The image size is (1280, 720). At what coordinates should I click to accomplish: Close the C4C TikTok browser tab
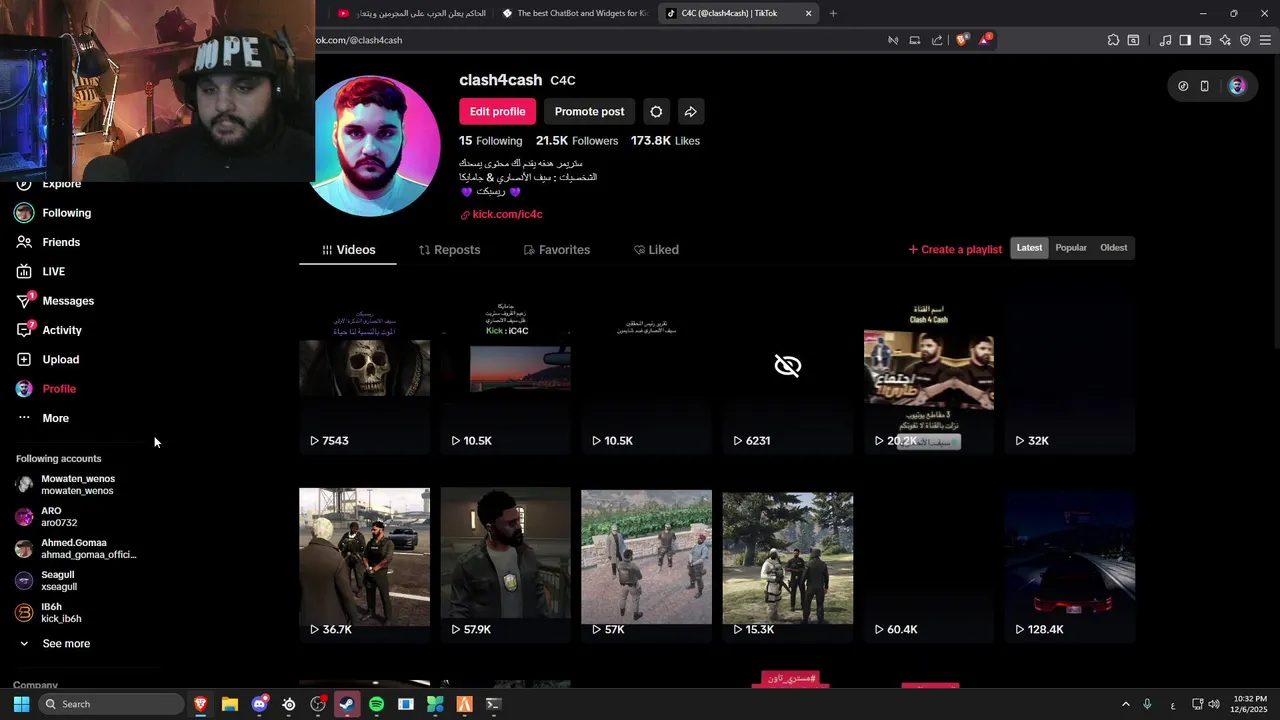pos(808,13)
